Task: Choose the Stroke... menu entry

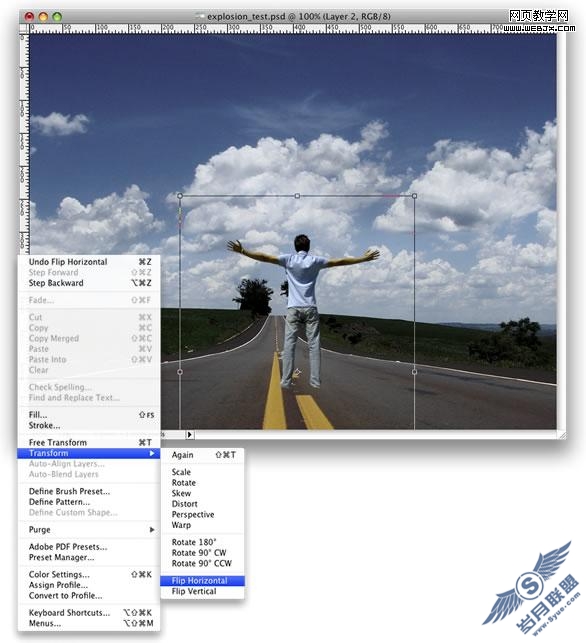Action: (x=89, y=425)
